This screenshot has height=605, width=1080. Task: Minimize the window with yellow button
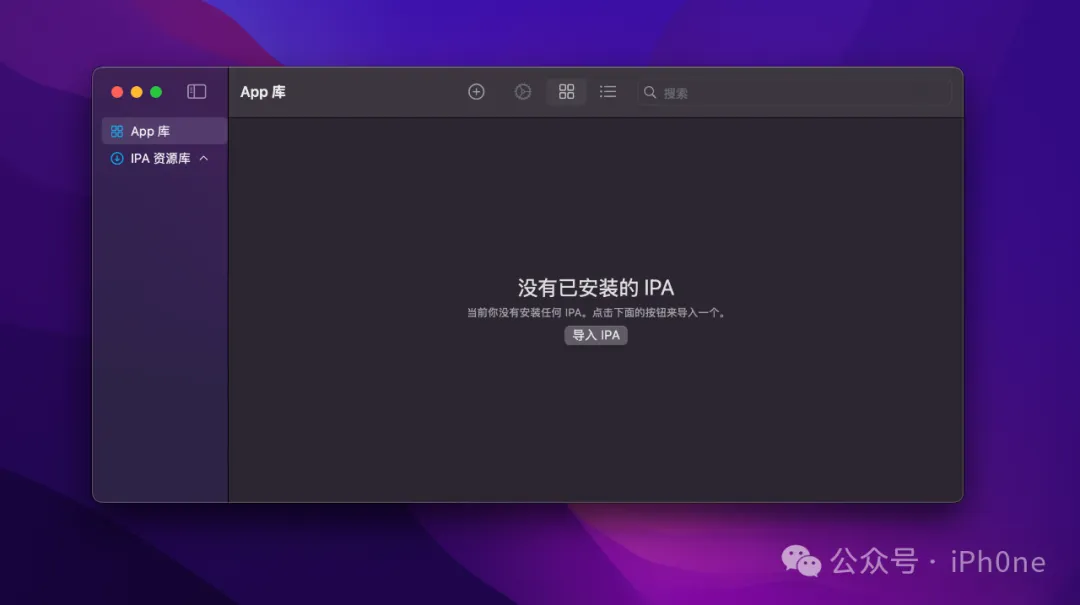136,92
